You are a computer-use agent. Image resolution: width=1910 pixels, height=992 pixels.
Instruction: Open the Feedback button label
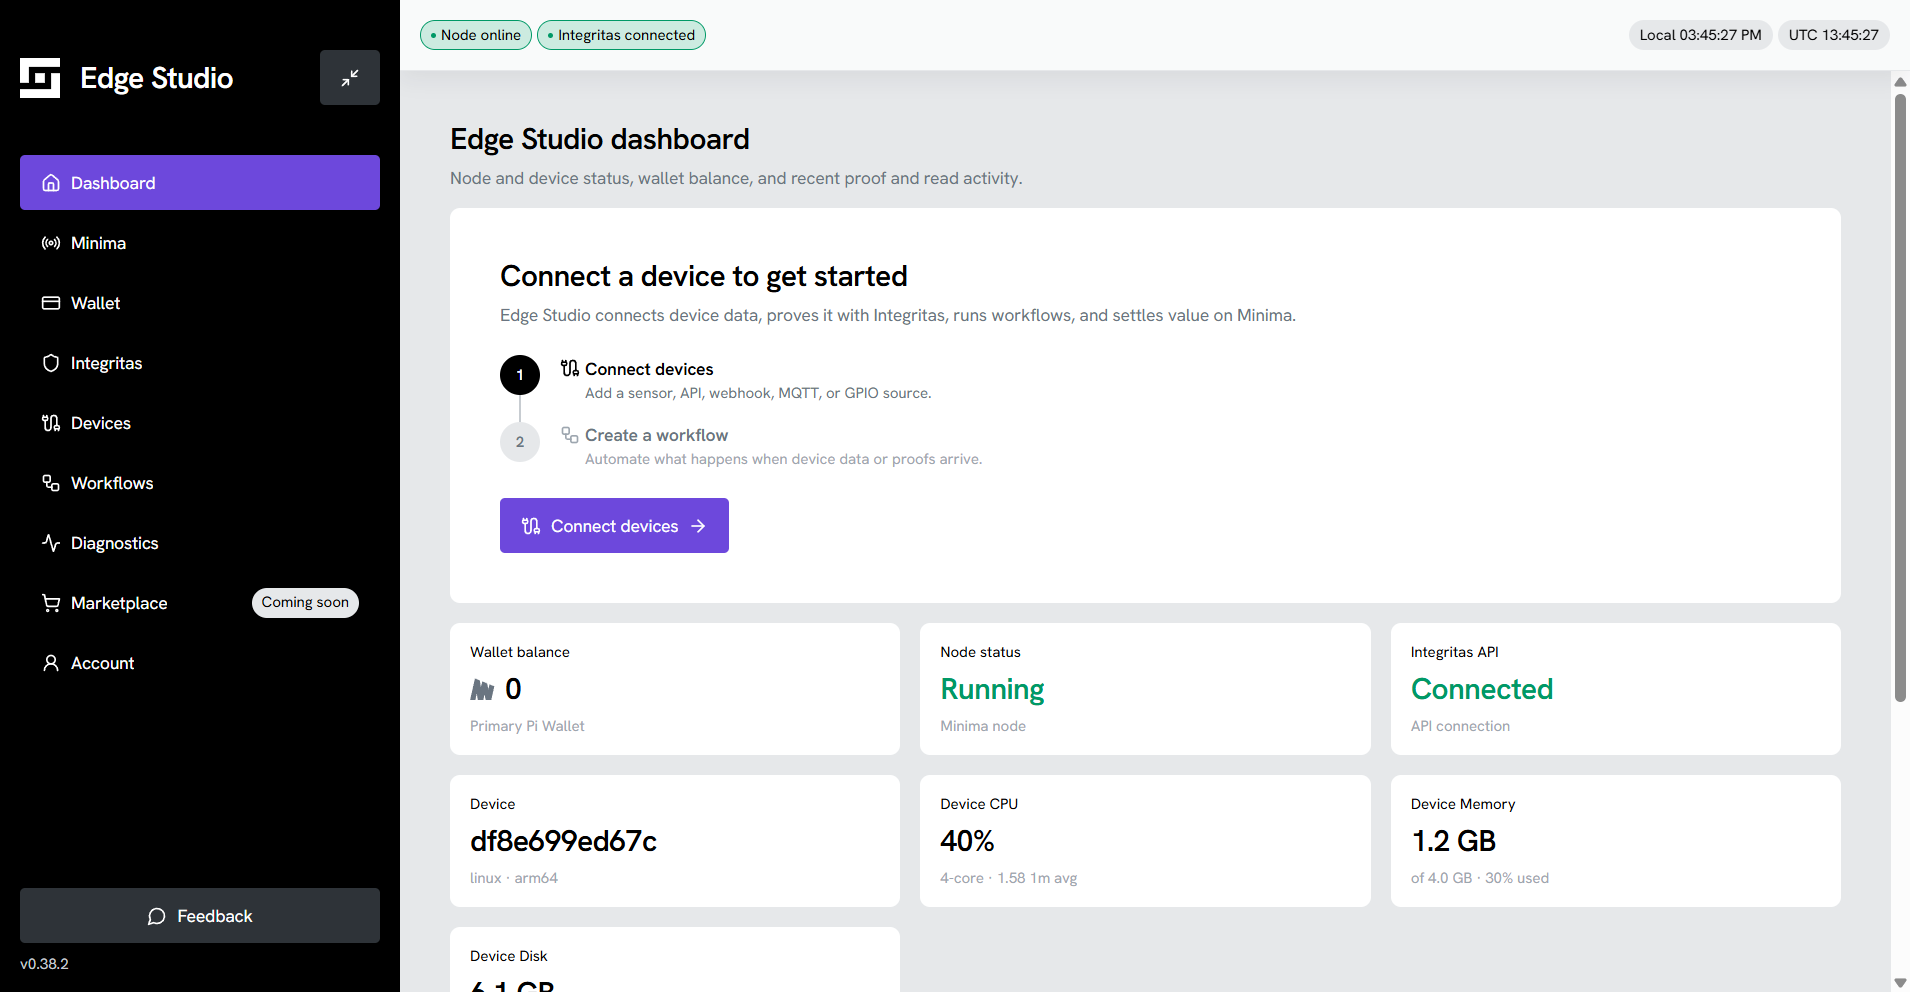(215, 916)
